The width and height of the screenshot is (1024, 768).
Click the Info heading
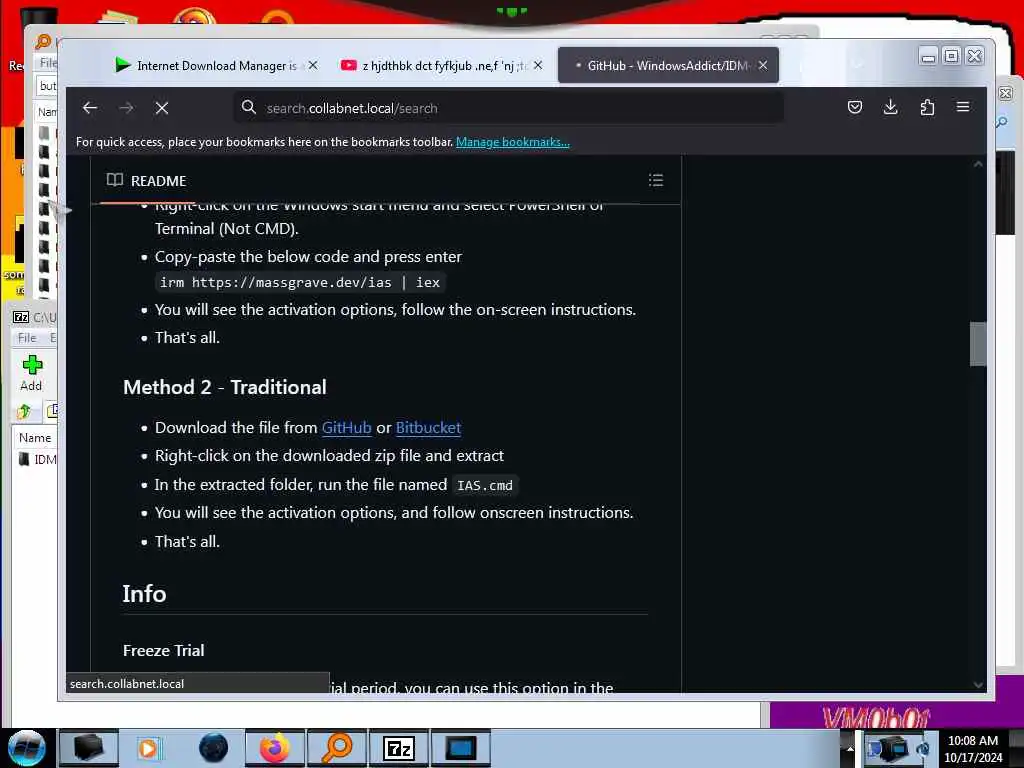144,594
